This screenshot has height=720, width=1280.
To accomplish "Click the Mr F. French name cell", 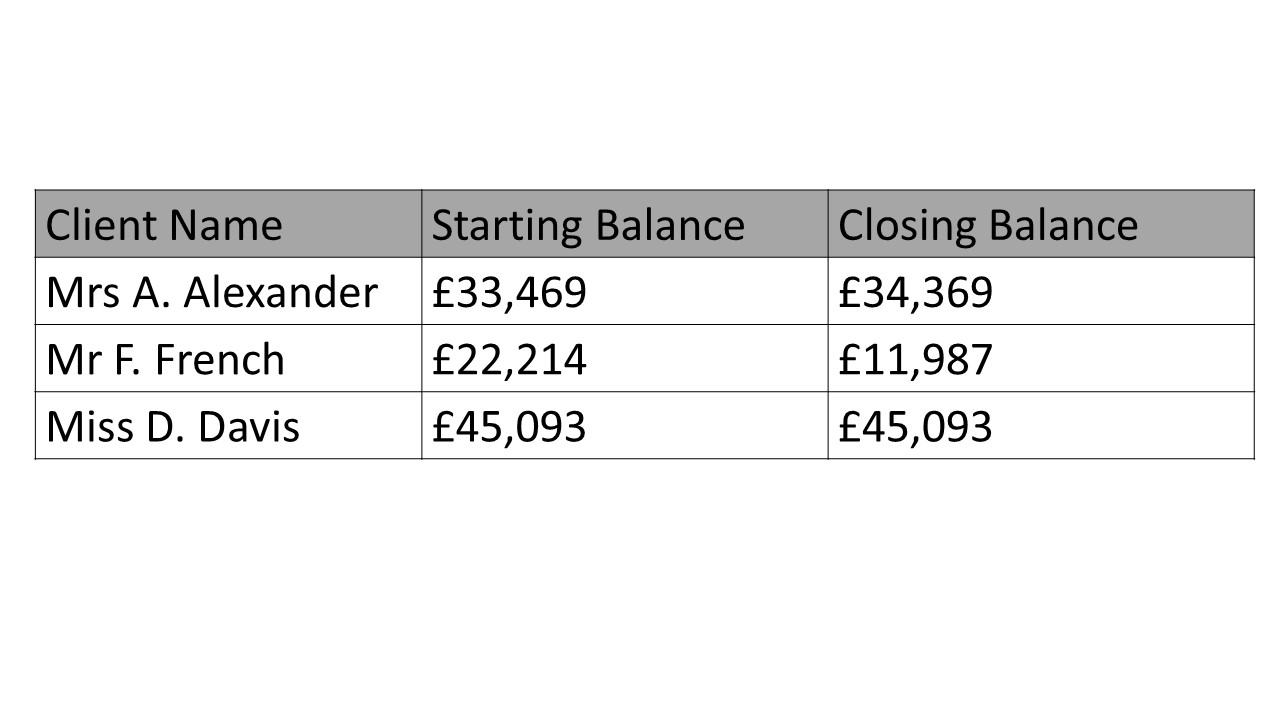I will pos(228,358).
